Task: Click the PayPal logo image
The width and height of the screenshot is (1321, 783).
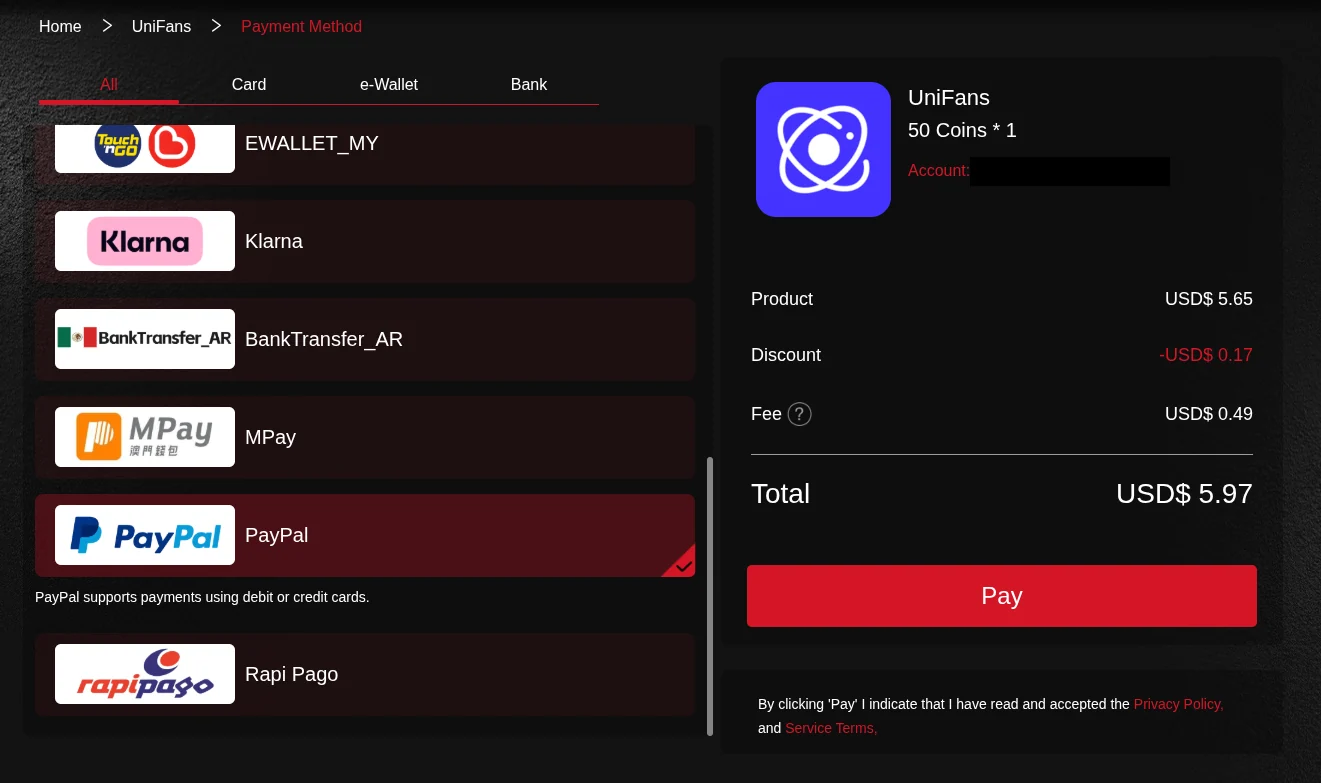Action: 145,535
